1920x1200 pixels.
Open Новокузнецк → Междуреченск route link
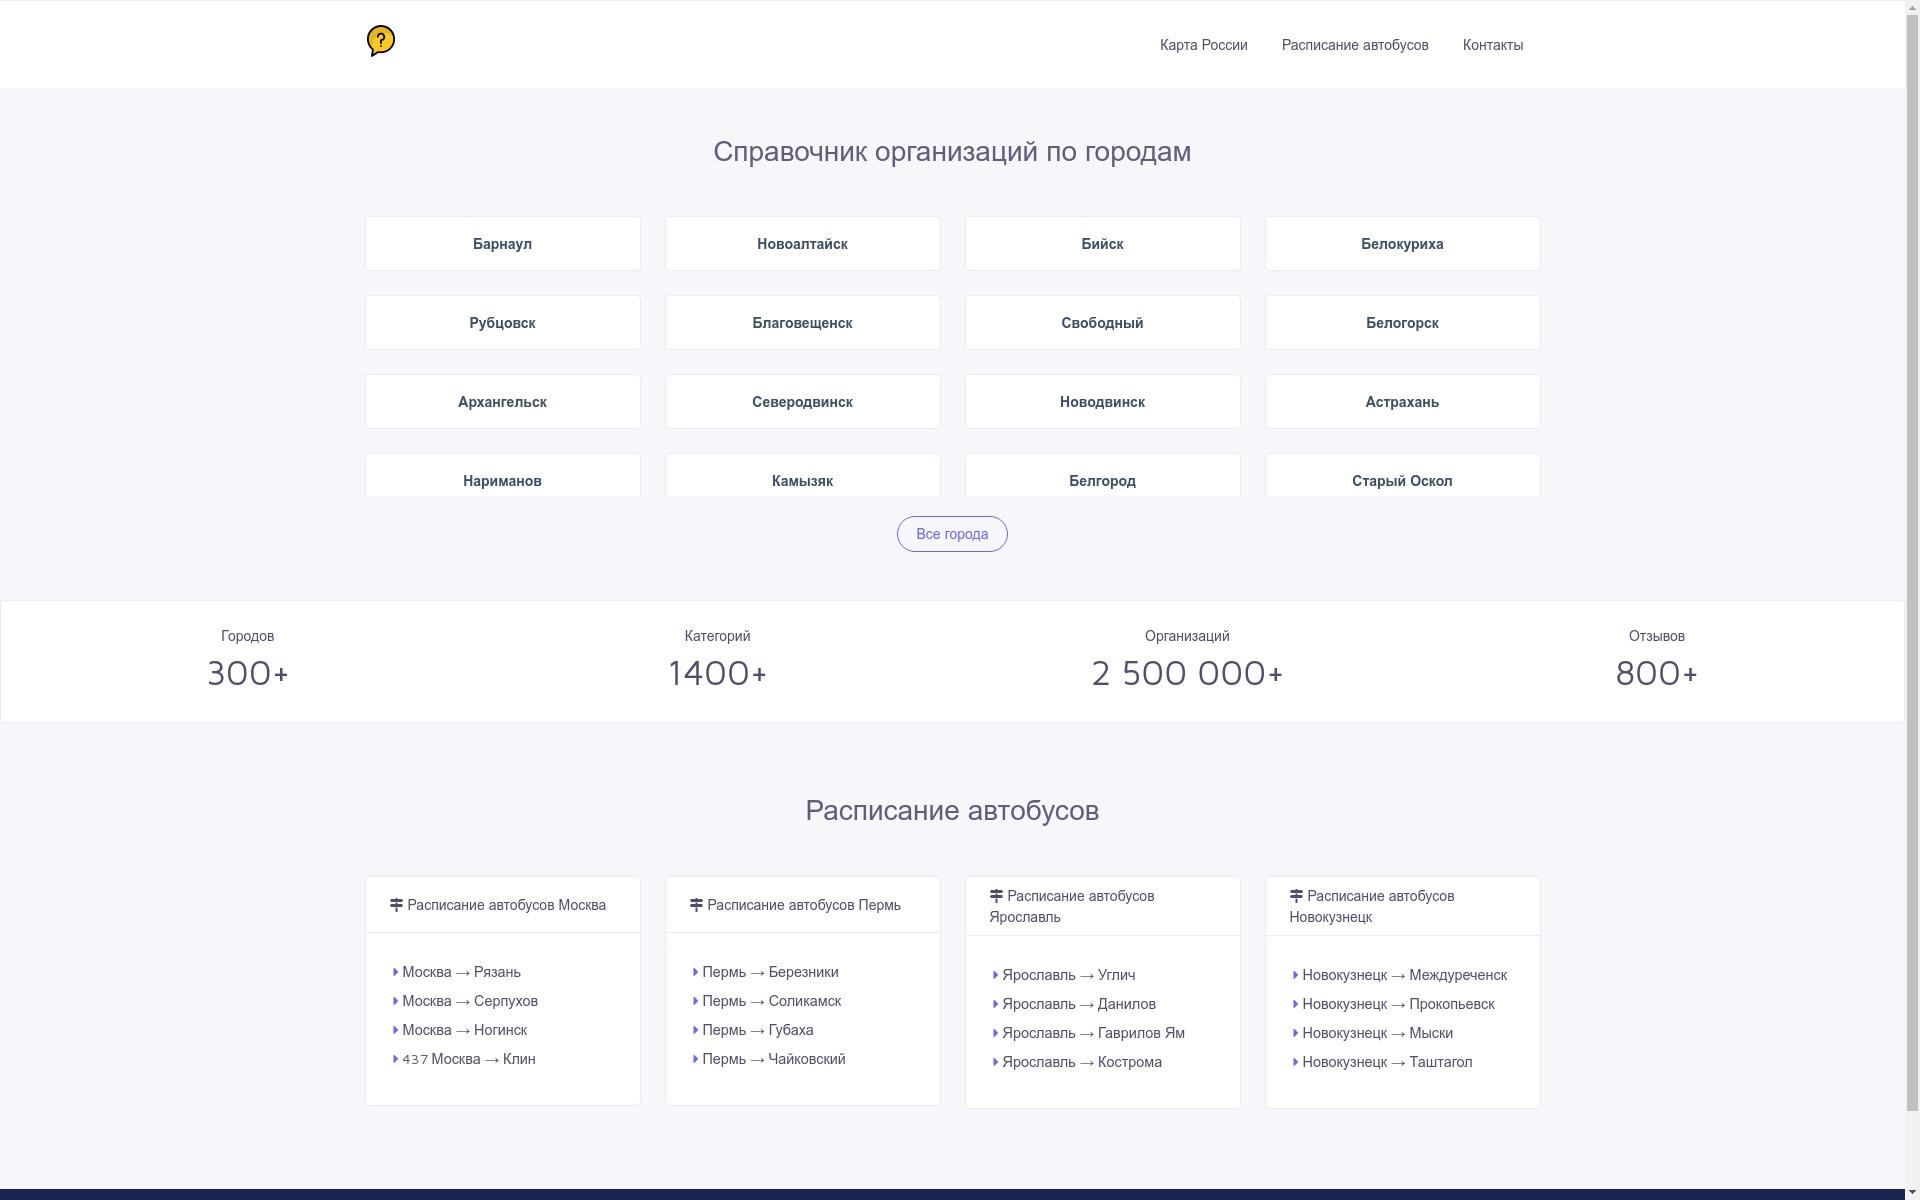point(1403,975)
